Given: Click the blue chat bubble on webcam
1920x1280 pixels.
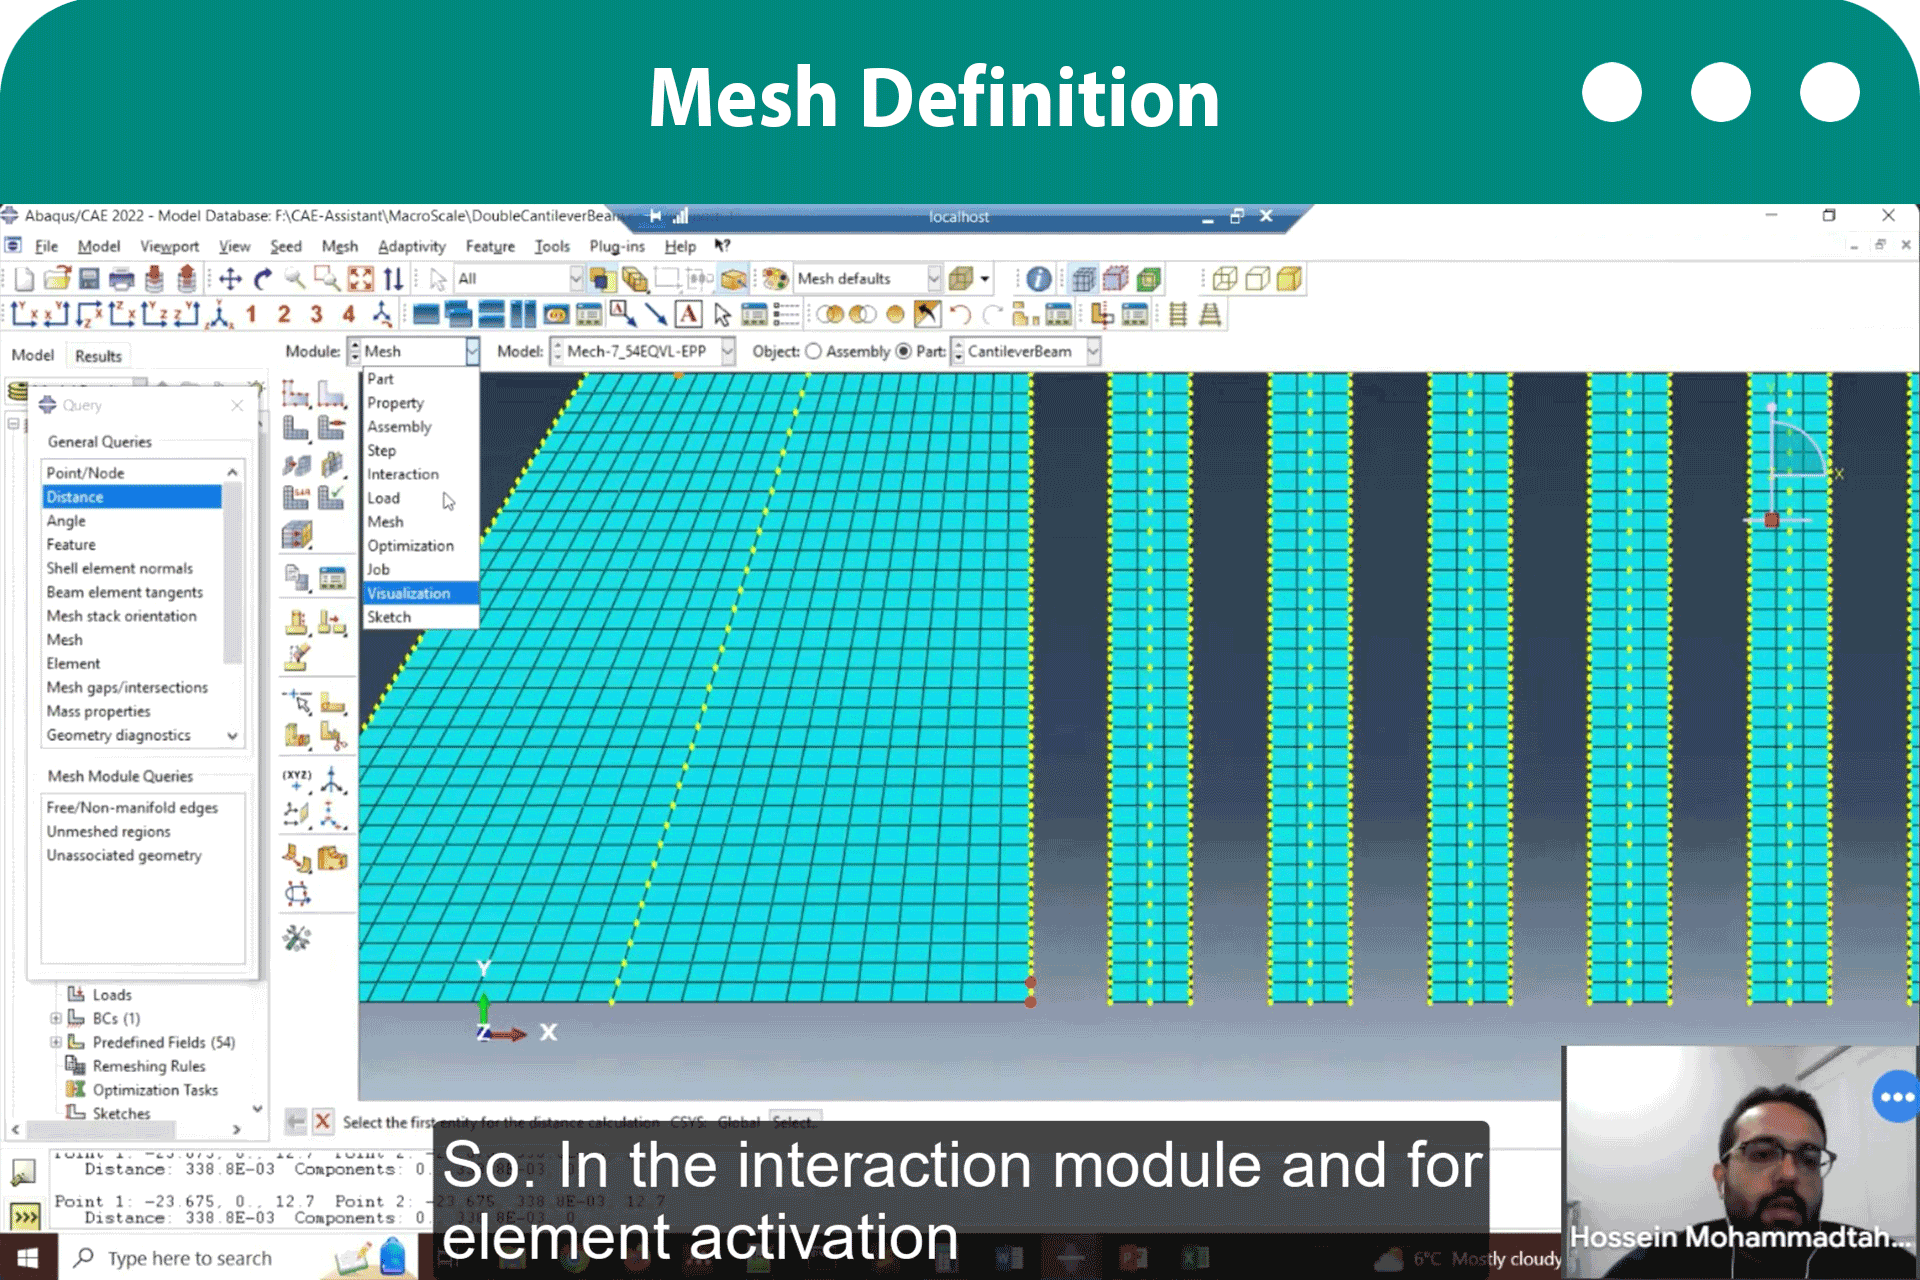Looking at the screenshot, I should tap(1896, 1097).
